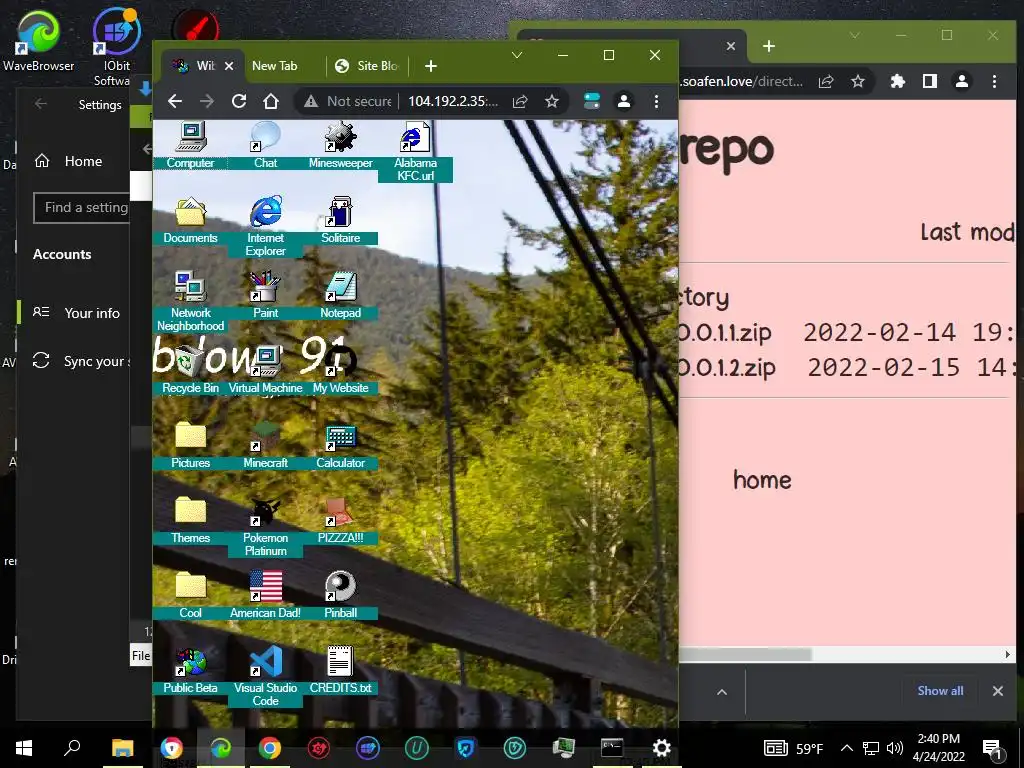
Task: Select Your info in Settings
Action: click(75, 313)
